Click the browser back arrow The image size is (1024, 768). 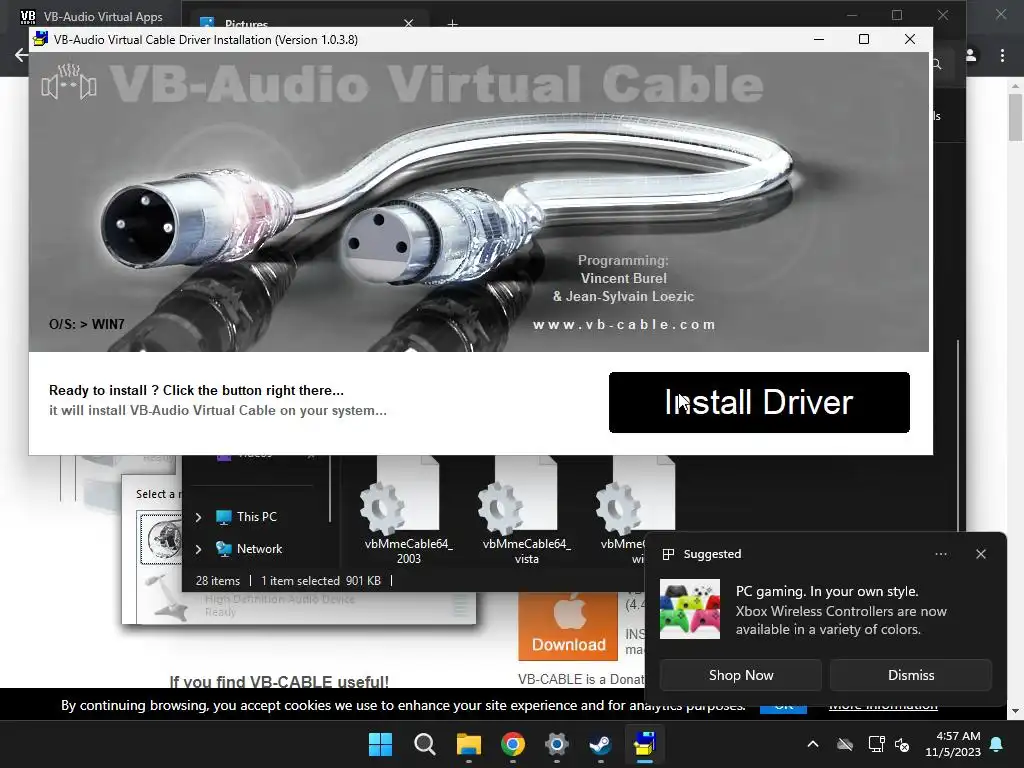pyautogui.click(x=22, y=55)
